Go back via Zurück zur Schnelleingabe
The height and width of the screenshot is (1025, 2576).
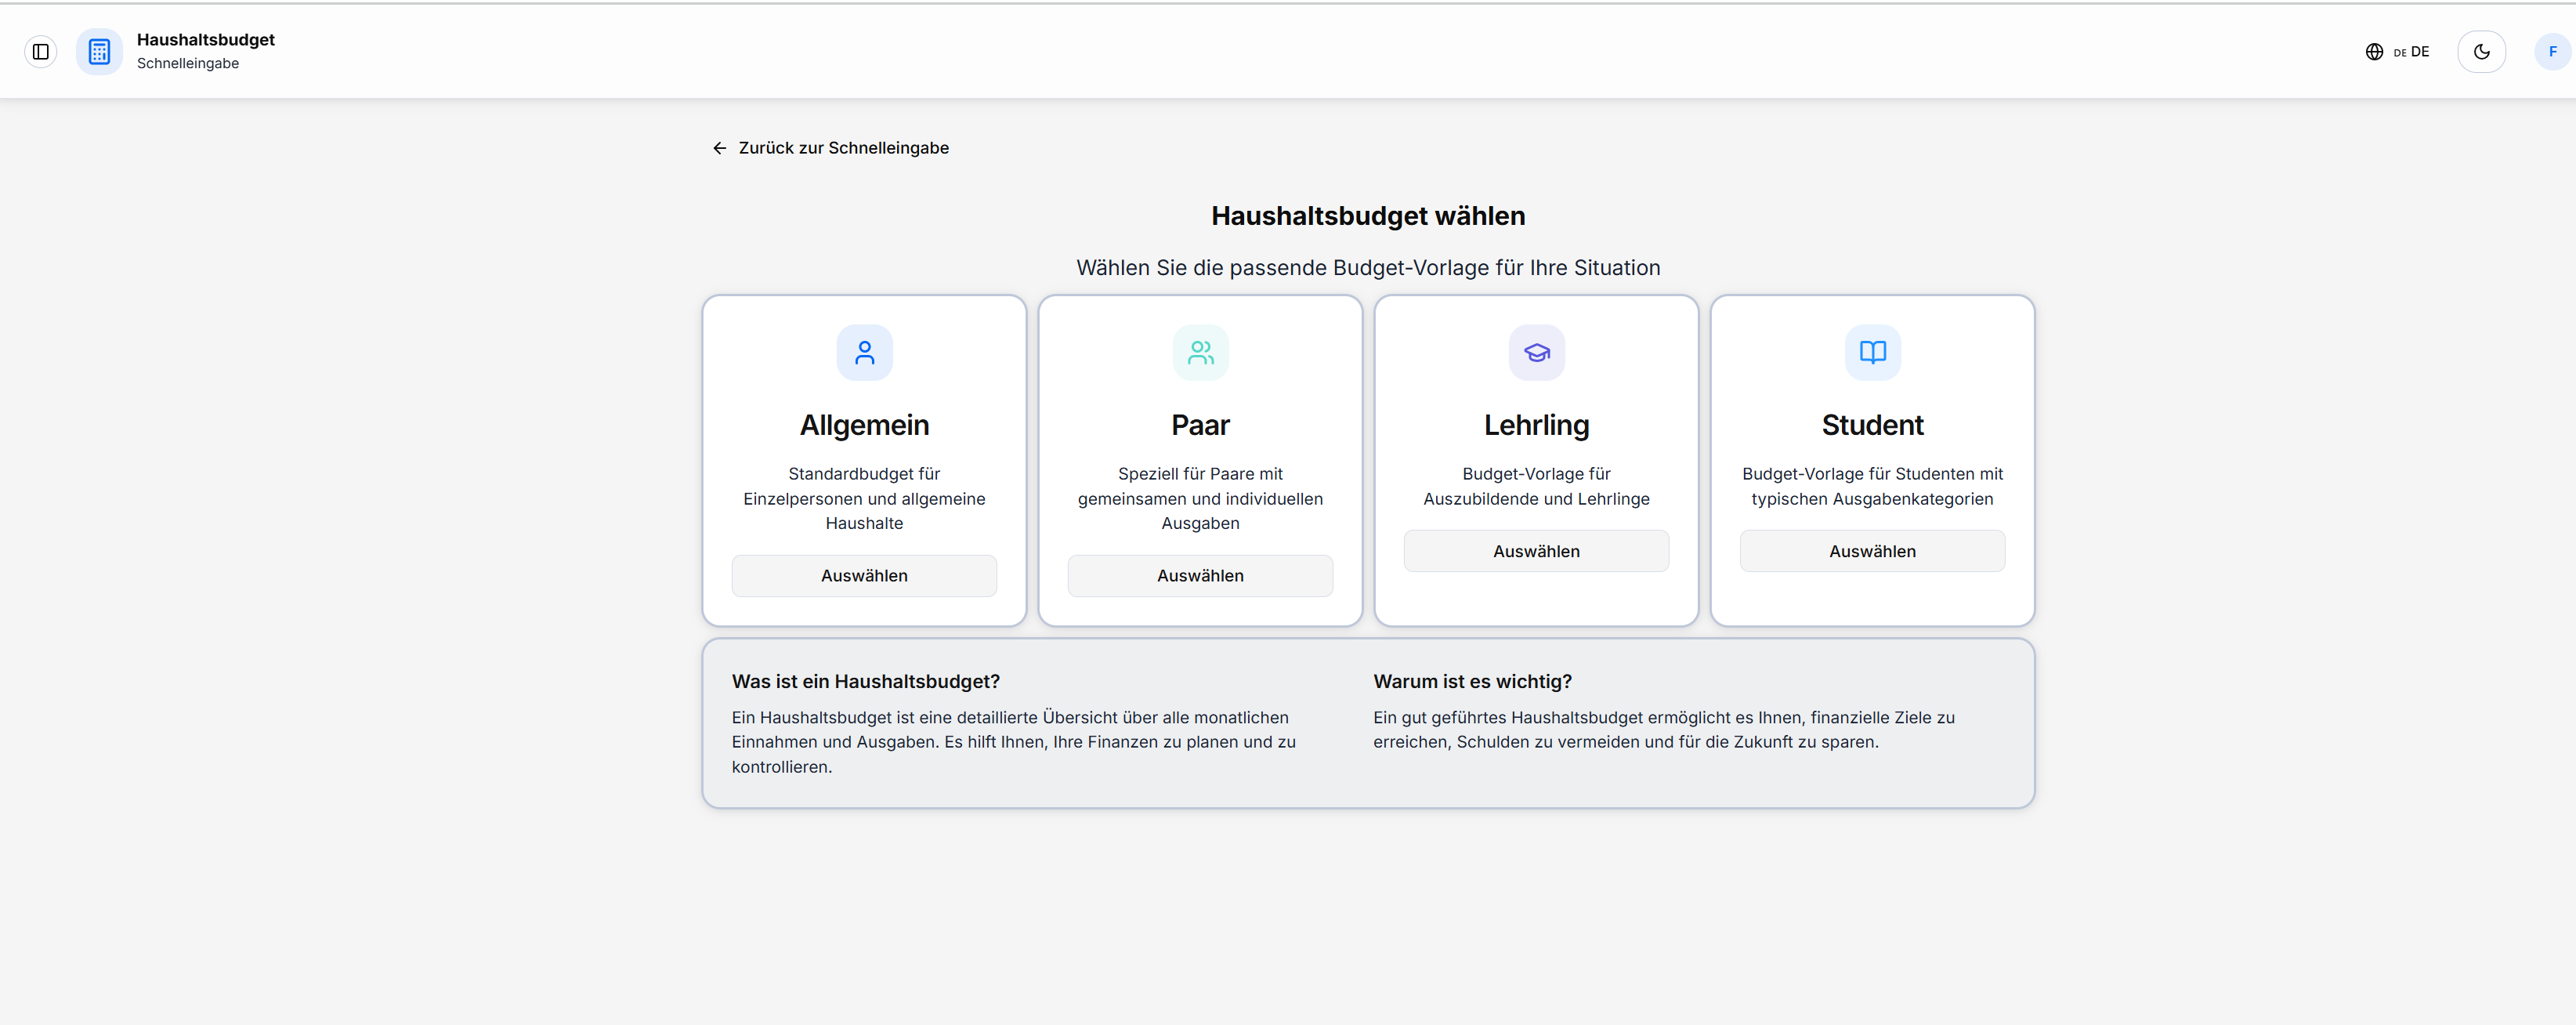click(843, 148)
